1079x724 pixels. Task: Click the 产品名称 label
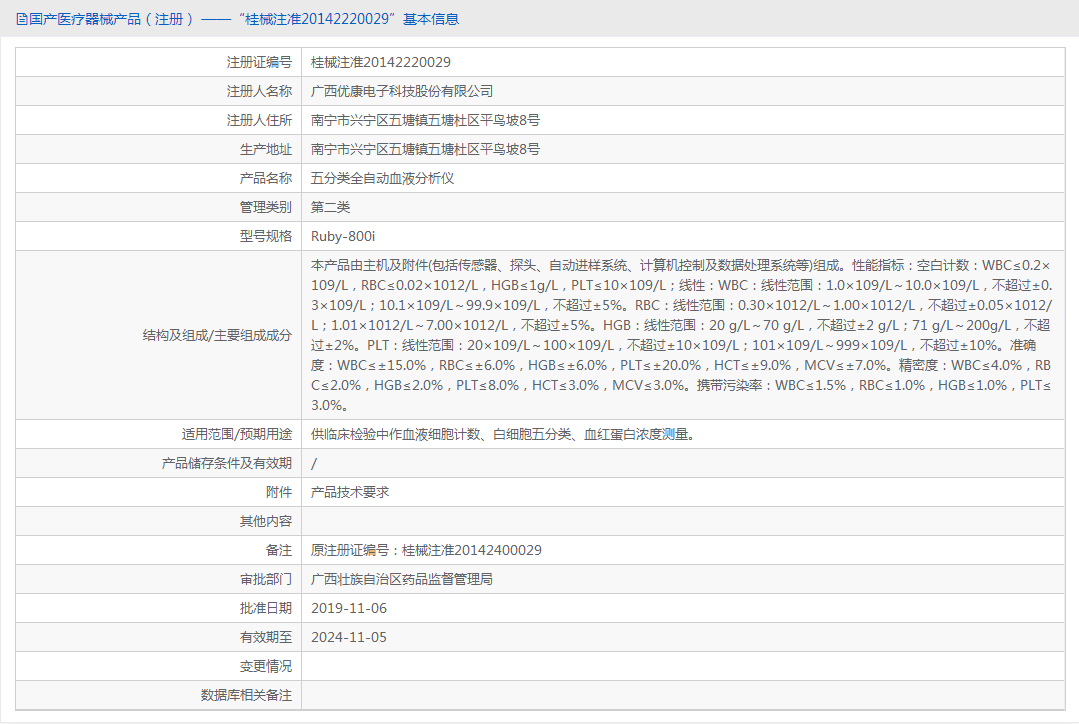point(266,178)
